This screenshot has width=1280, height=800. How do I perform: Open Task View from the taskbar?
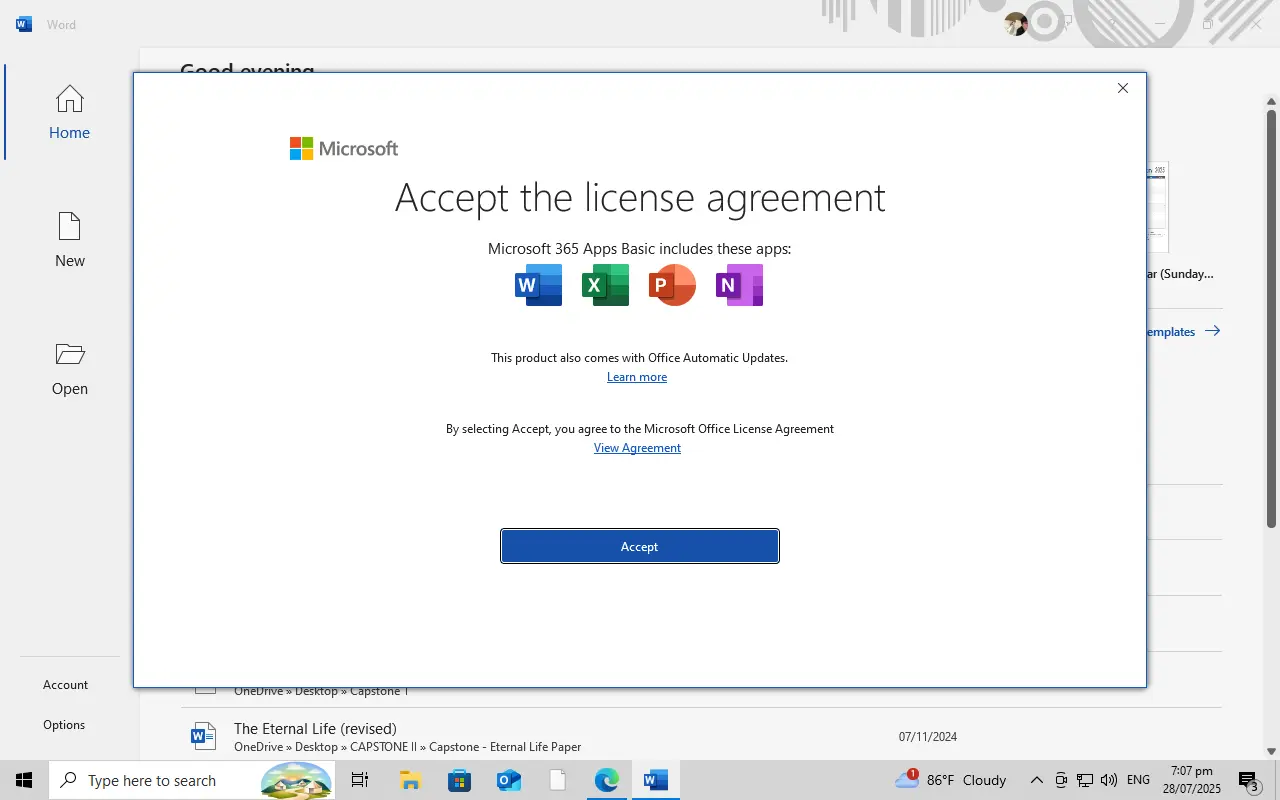360,780
